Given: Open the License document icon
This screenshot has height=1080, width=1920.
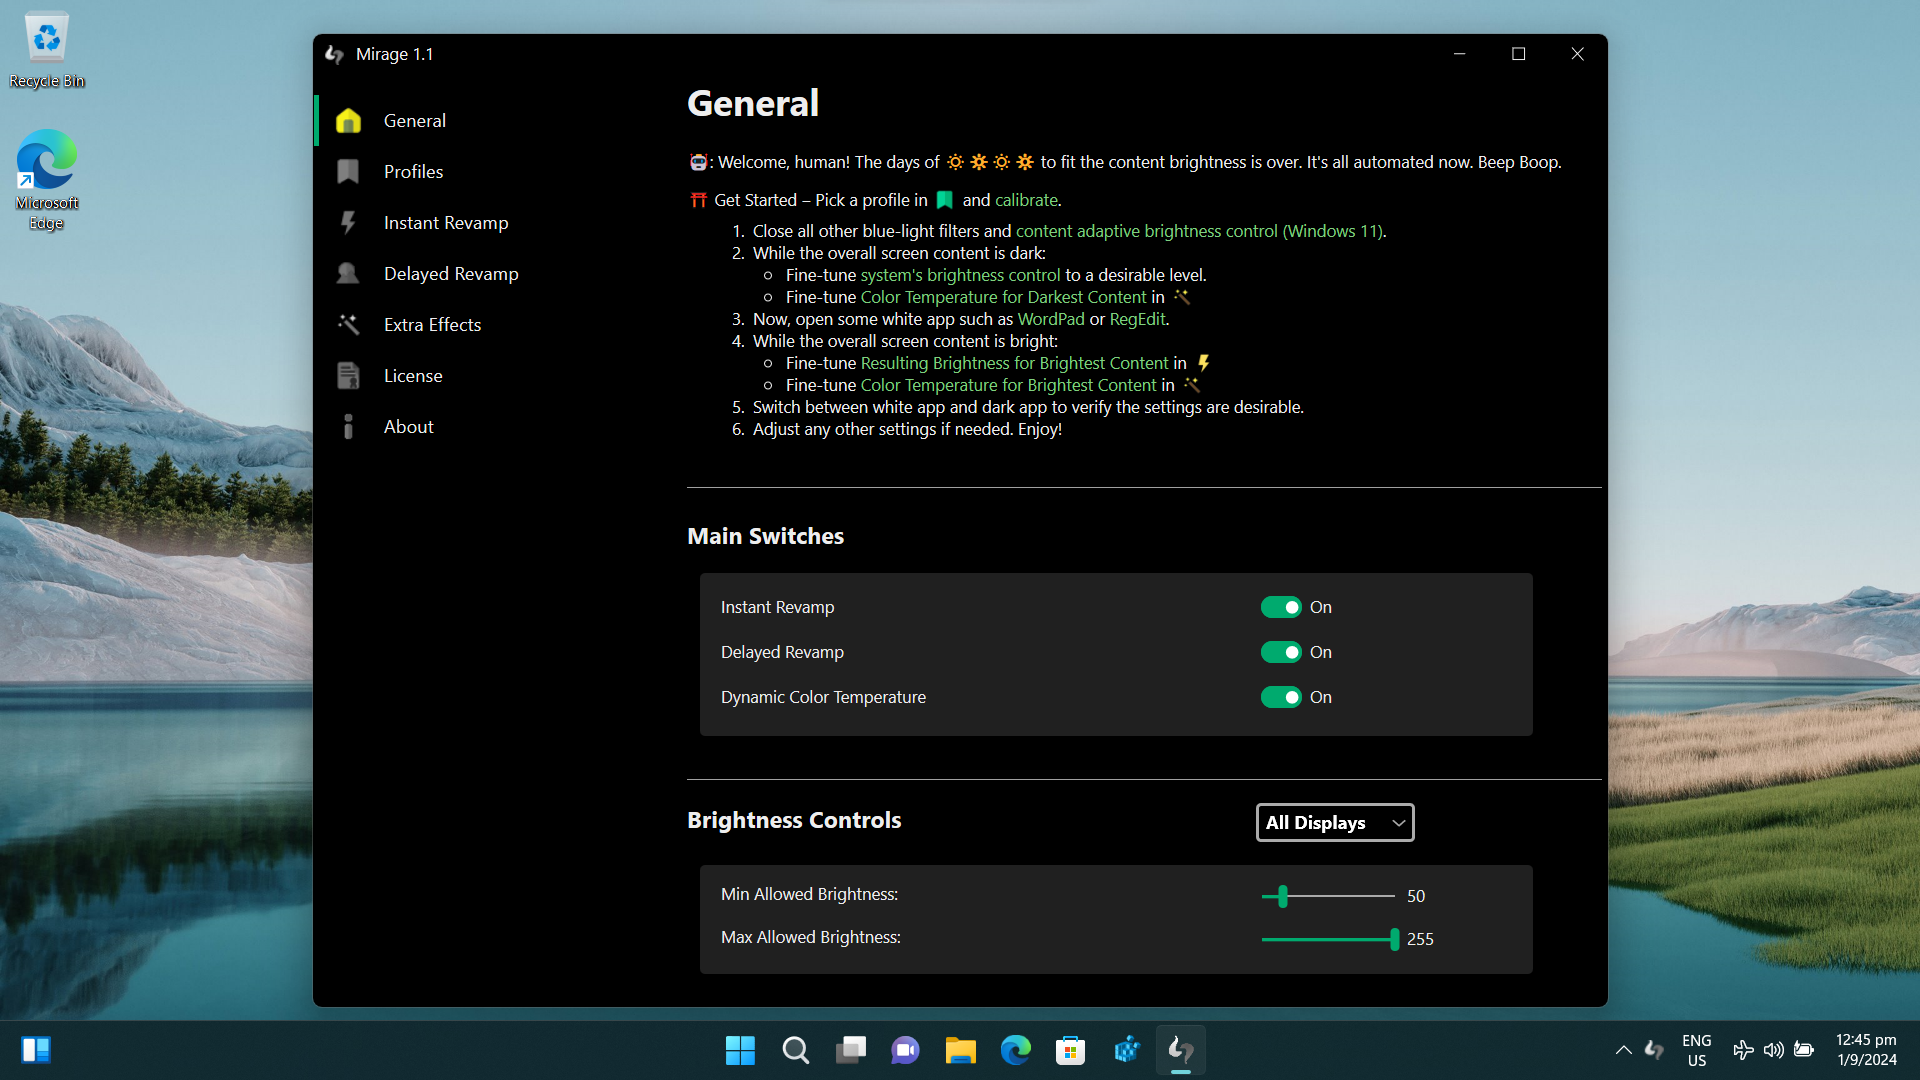Looking at the screenshot, I should 347,375.
